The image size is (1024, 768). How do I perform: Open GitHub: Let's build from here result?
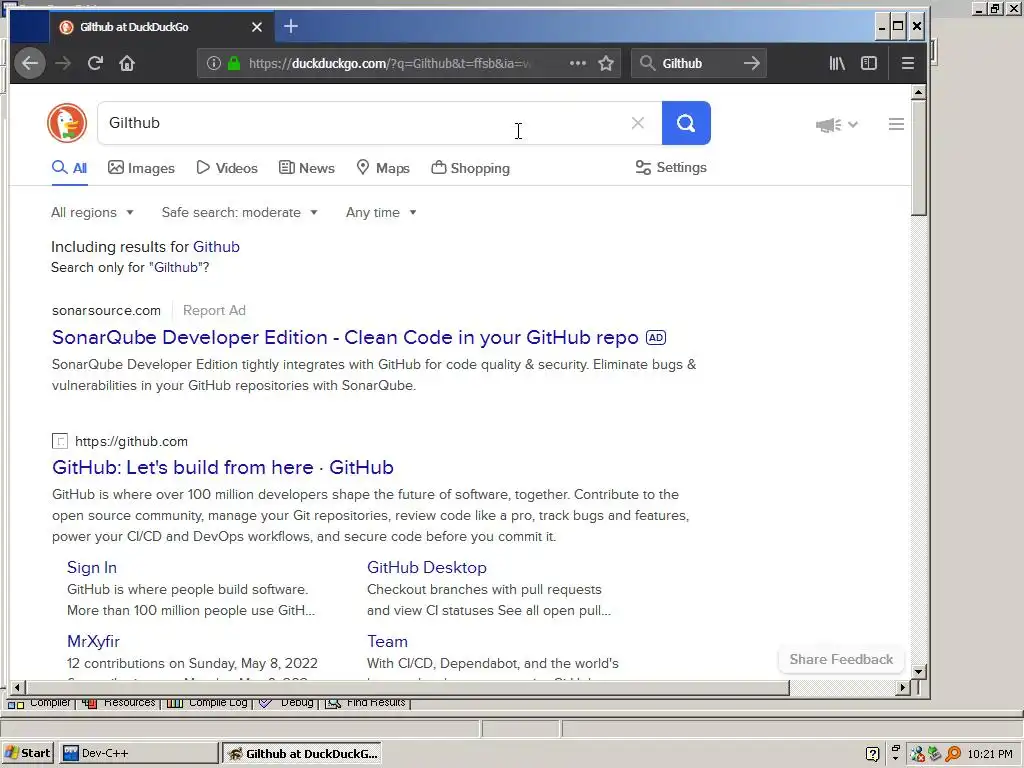click(x=223, y=468)
